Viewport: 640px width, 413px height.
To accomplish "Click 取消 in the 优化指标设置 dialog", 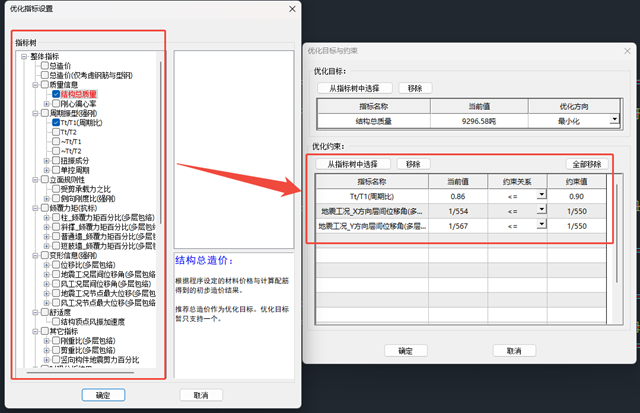I will coord(201,395).
